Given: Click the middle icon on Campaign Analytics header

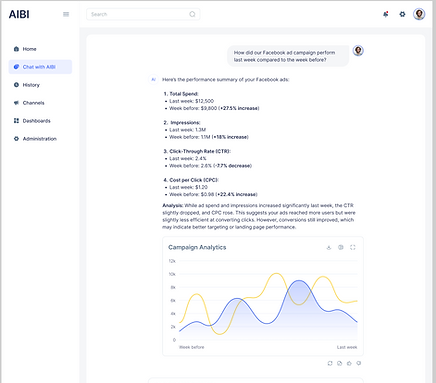Looking at the screenshot, I should pyautogui.click(x=341, y=247).
